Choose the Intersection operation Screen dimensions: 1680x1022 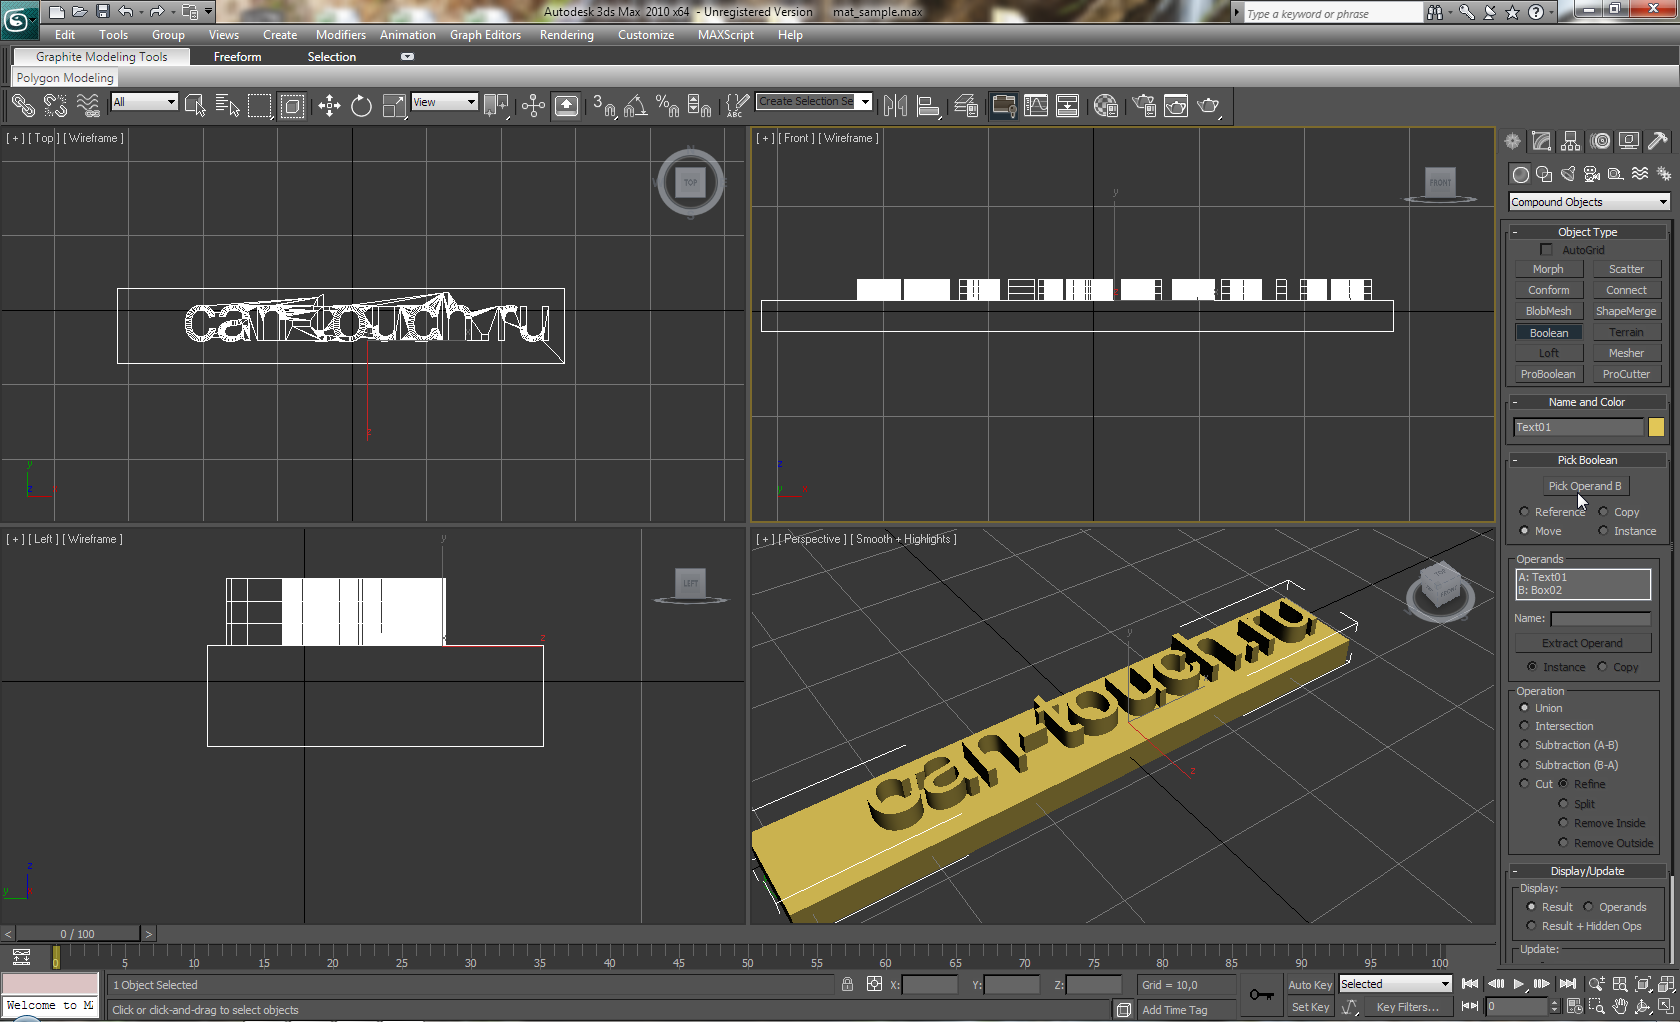click(1524, 726)
